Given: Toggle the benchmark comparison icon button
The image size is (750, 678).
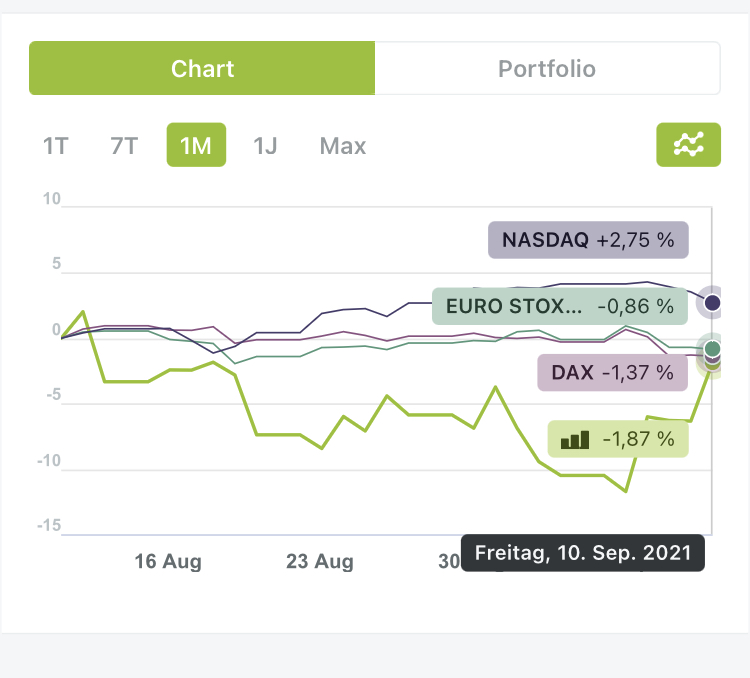Looking at the screenshot, I should tap(689, 145).
